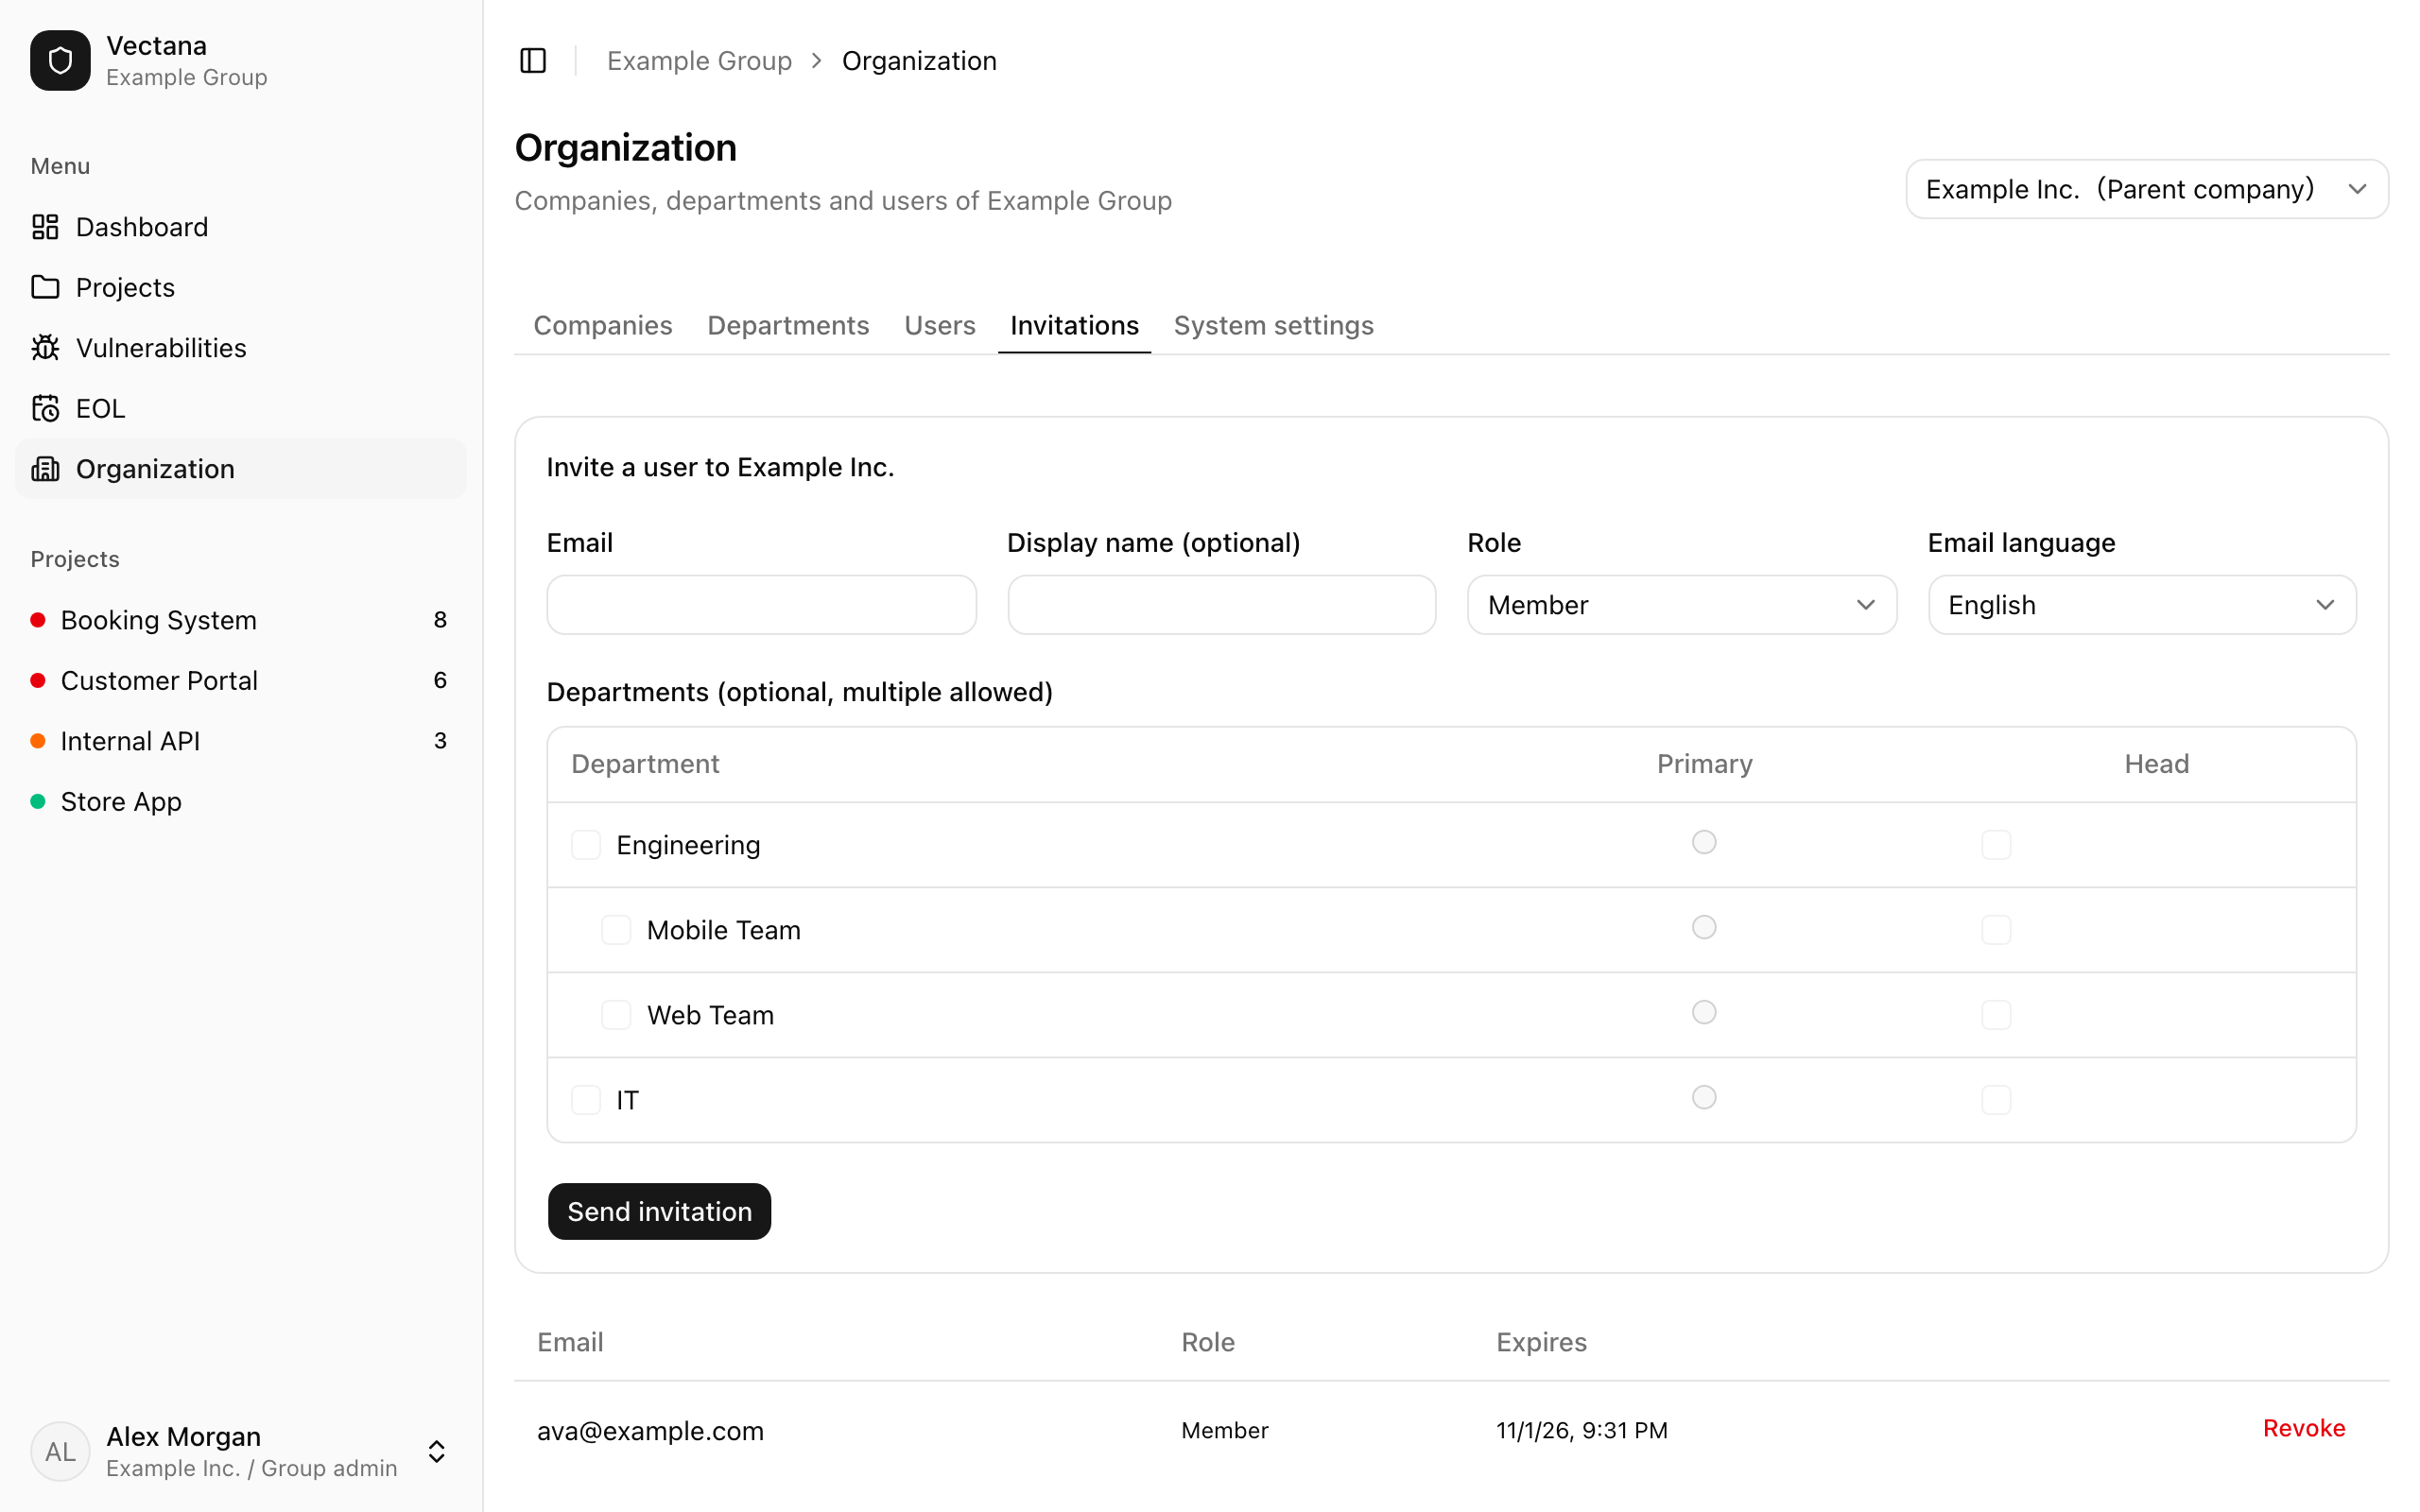This screenshot has height=1512, width=2420.
Task: Select the Invitations tab
Action: point(1074,325)
